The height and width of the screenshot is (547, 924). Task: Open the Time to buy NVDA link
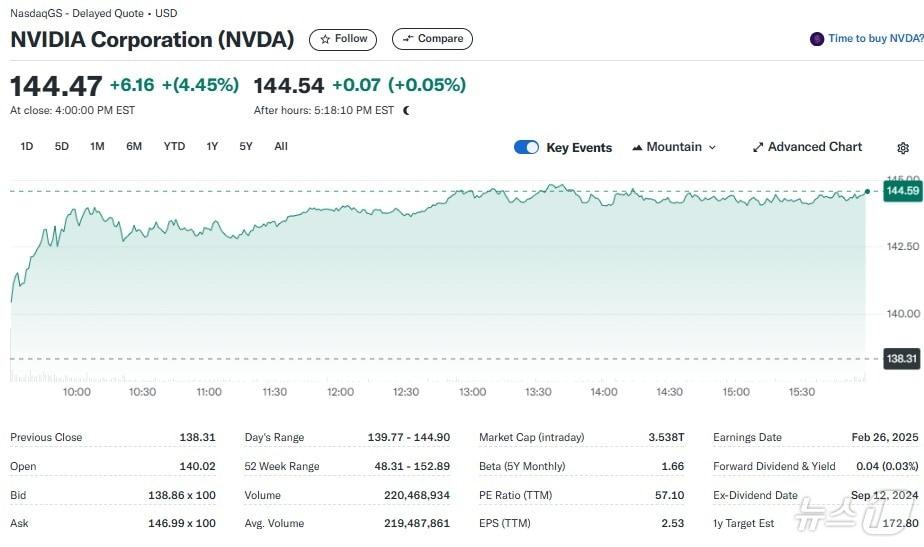pos(875,39)
